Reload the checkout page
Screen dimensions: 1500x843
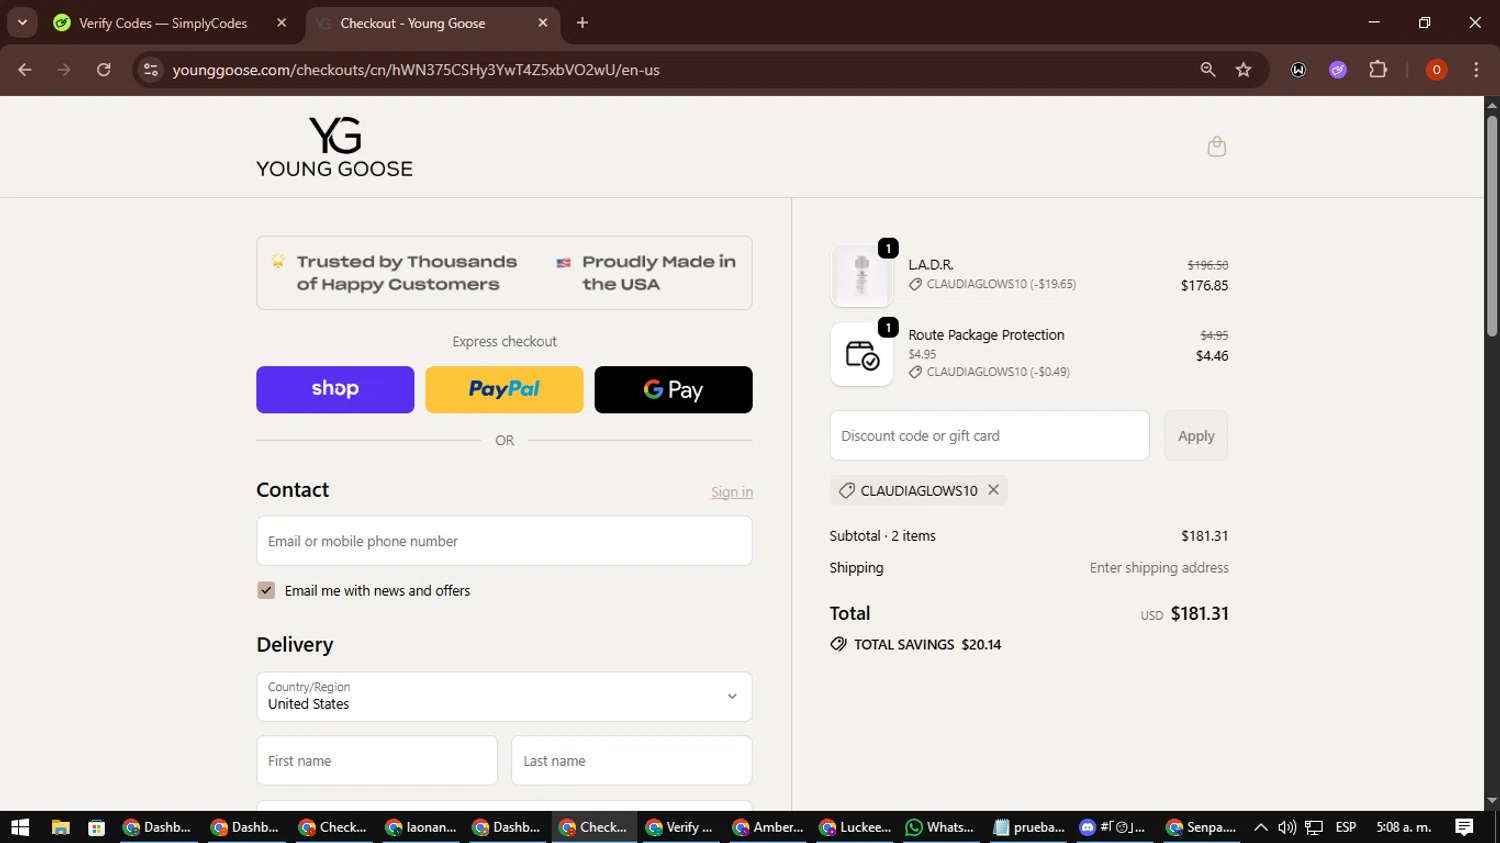click(x=104, y=70)
